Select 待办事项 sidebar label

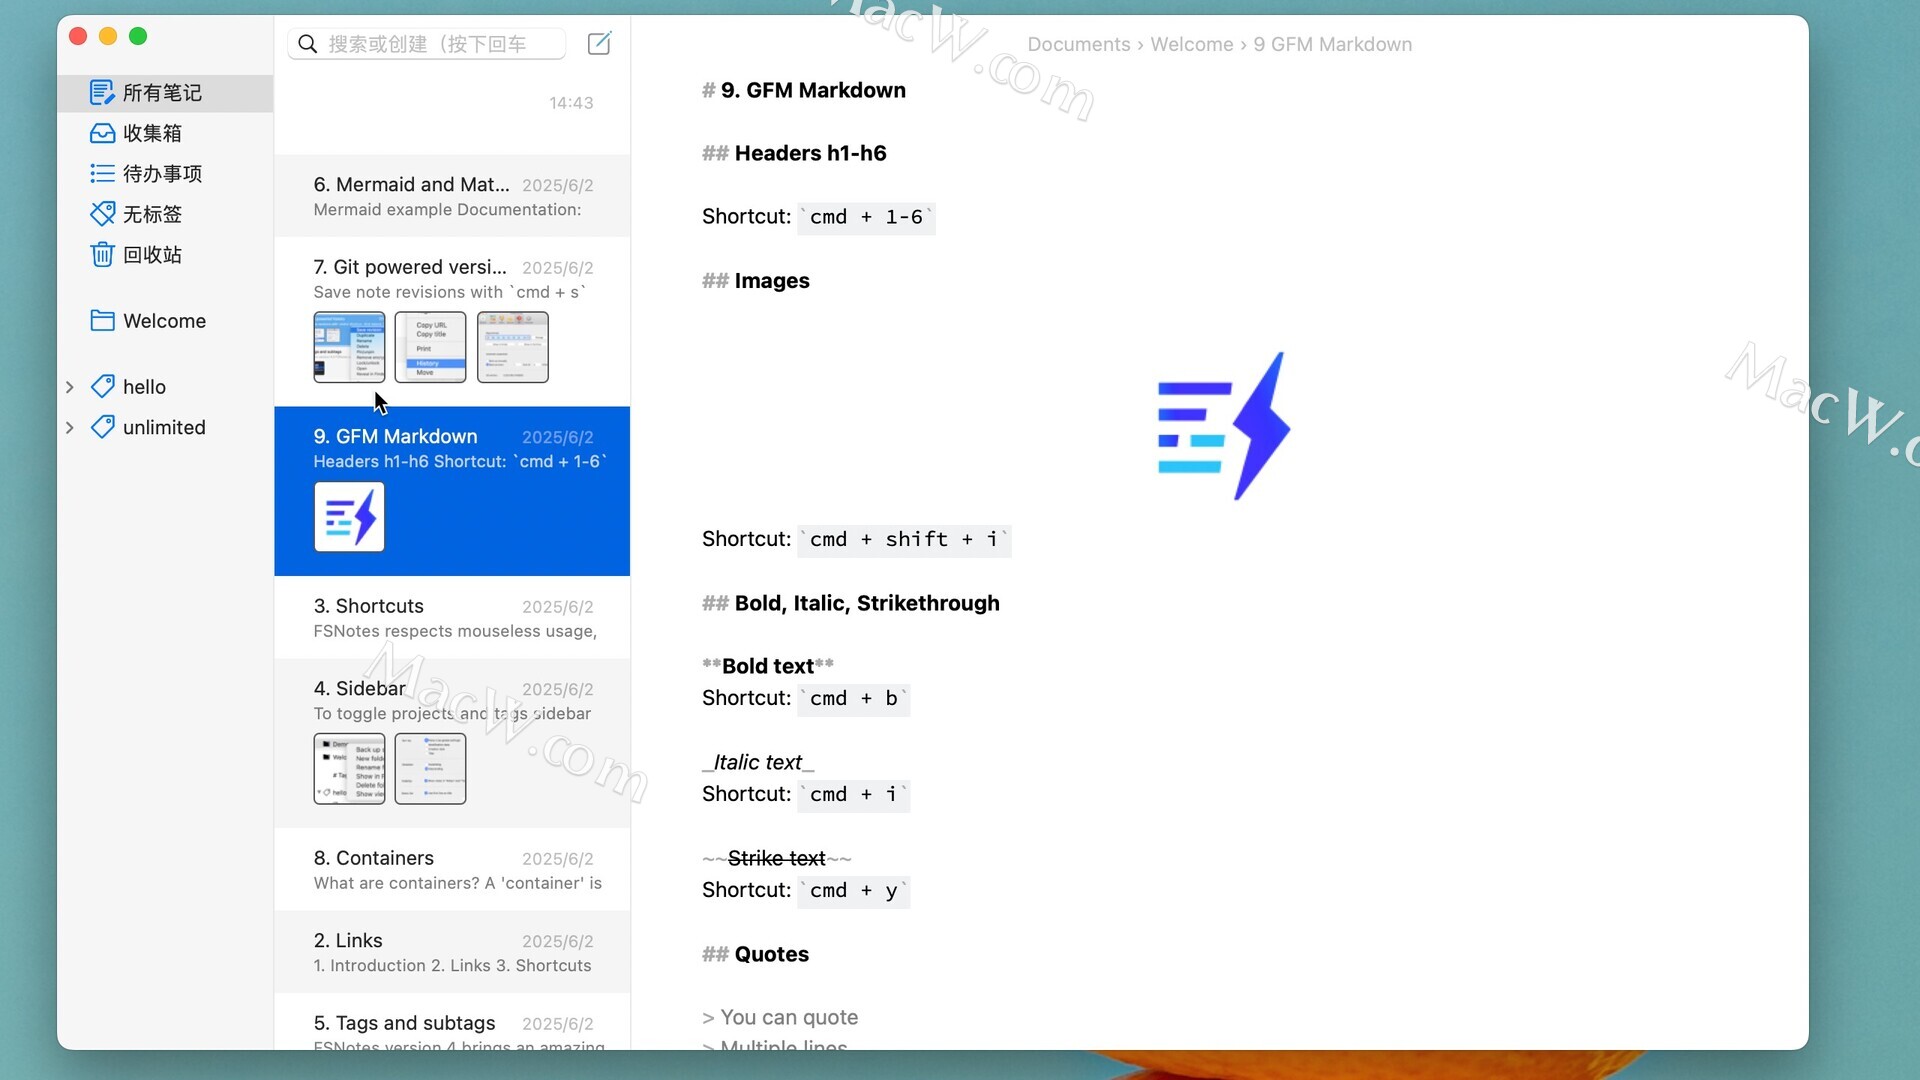pyautogui.click(x=162, y=174)
